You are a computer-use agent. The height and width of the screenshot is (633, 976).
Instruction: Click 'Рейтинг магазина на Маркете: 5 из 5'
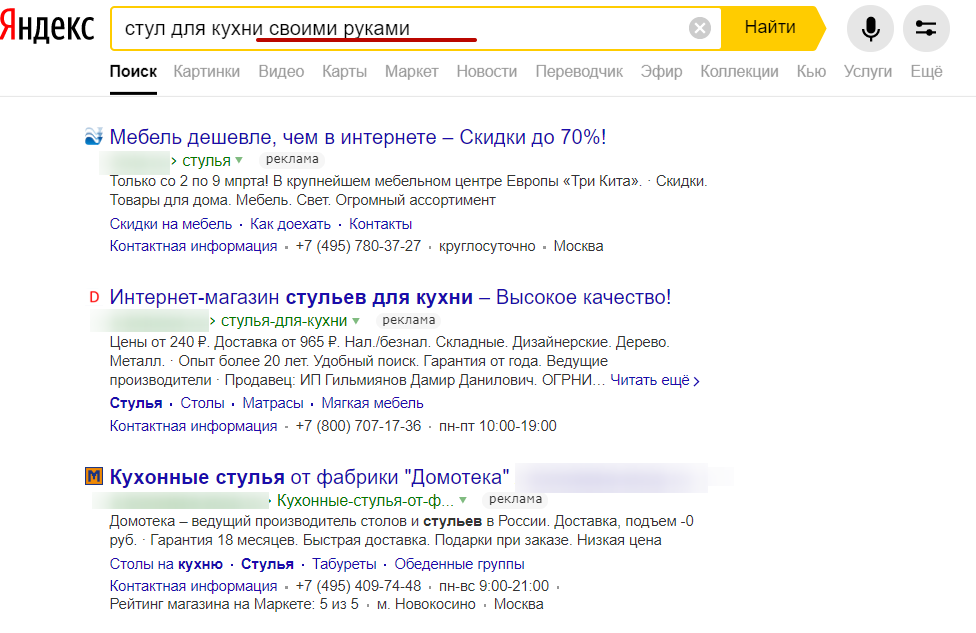tap(234, 604)
